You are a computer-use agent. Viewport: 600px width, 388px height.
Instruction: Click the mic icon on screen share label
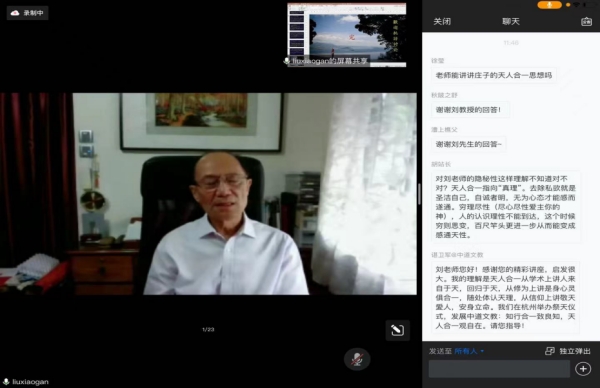[x=287, y=61]
